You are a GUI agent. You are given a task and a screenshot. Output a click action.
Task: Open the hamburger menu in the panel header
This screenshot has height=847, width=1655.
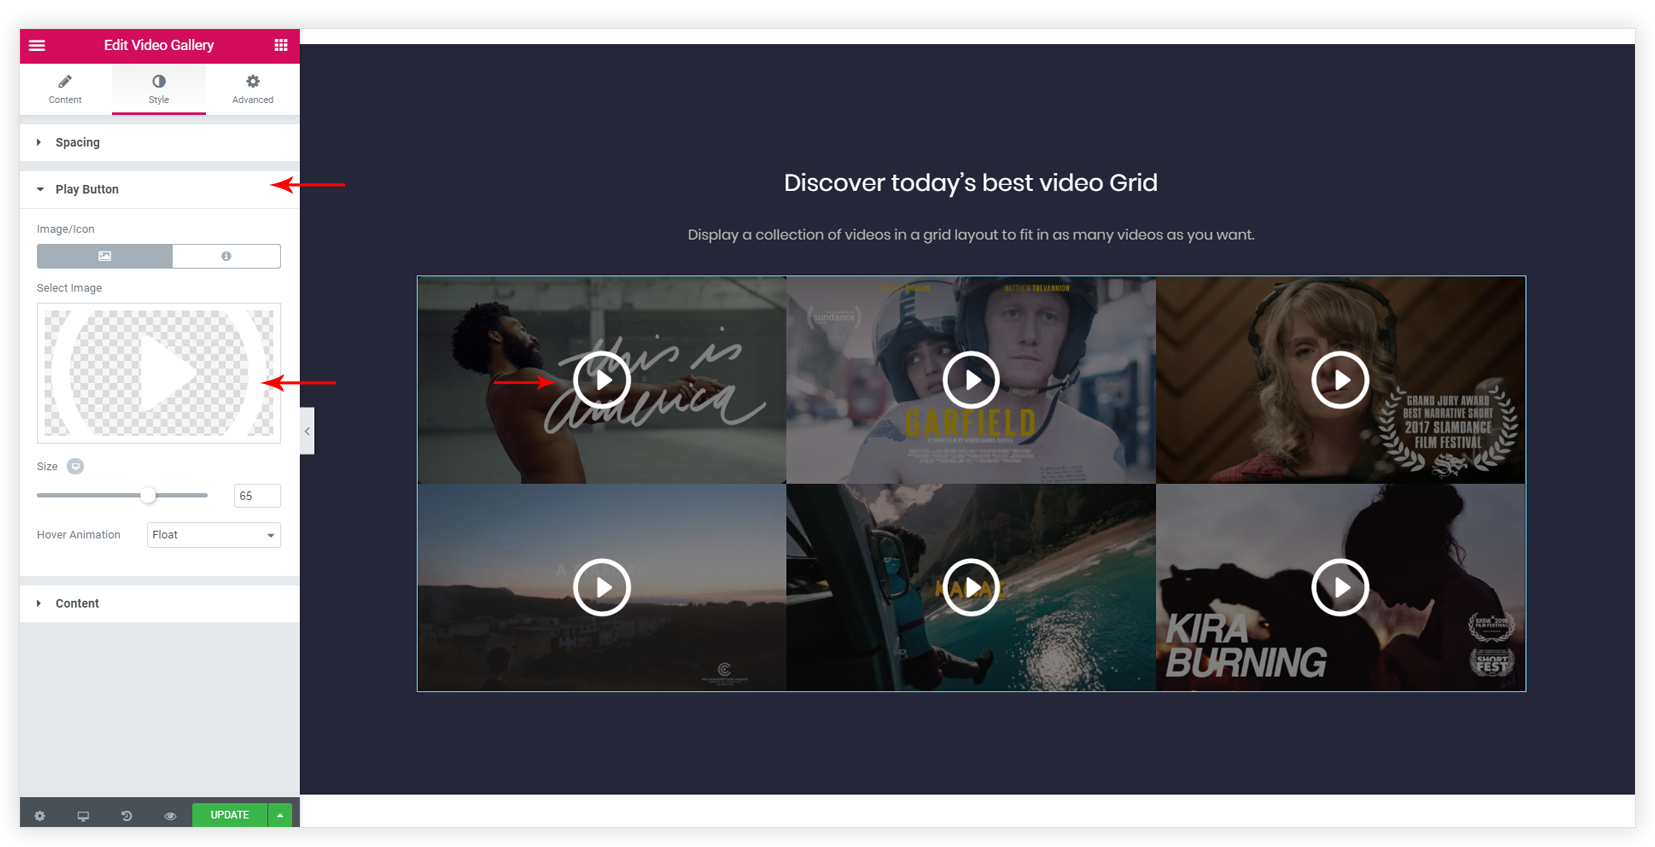(x=37, y=45)
